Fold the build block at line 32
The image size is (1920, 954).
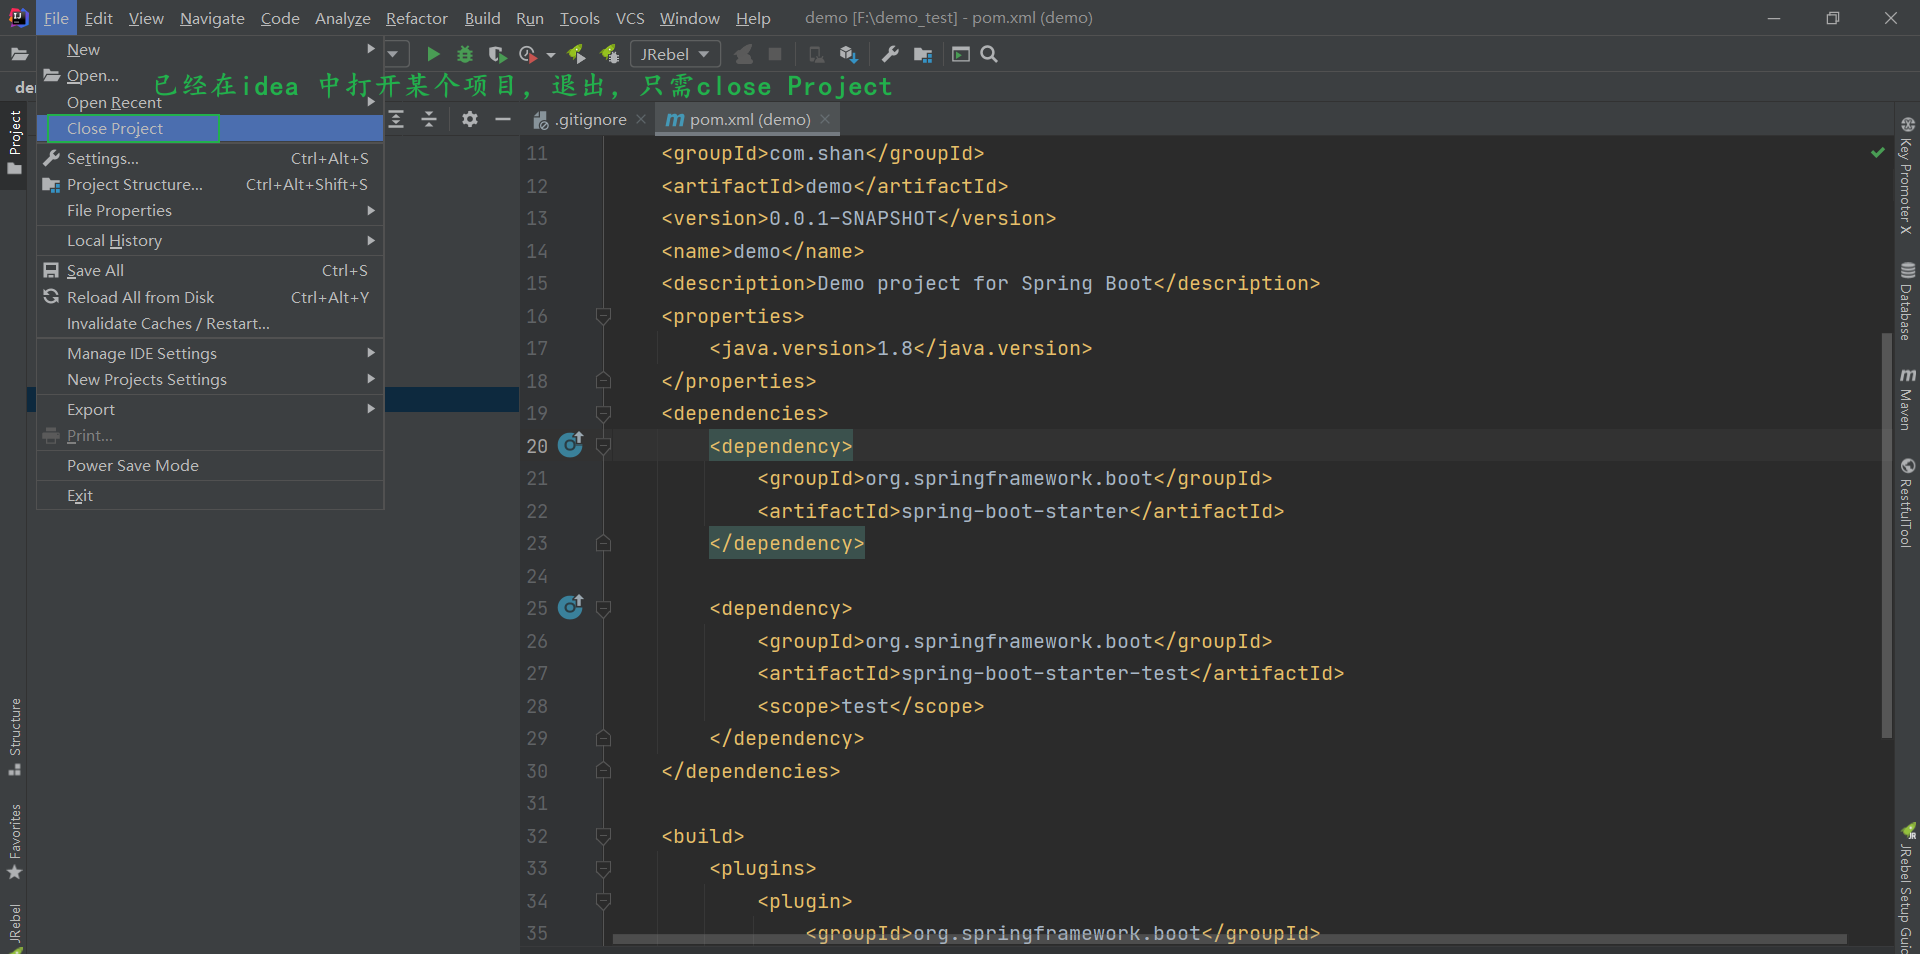[603, 836]
